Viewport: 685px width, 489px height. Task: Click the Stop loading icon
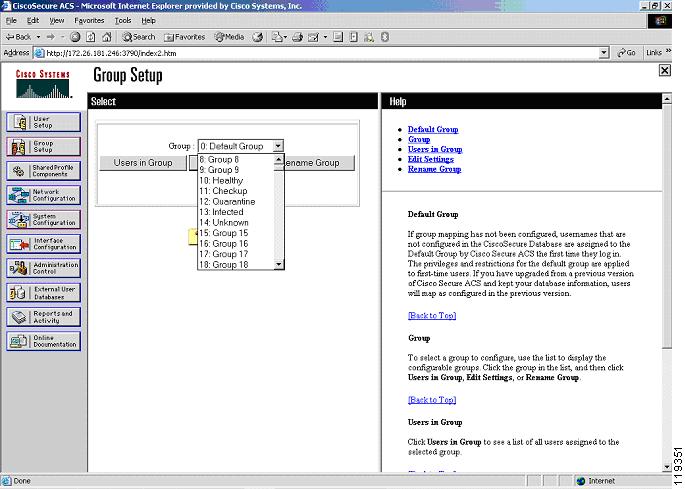coord(75,37)
